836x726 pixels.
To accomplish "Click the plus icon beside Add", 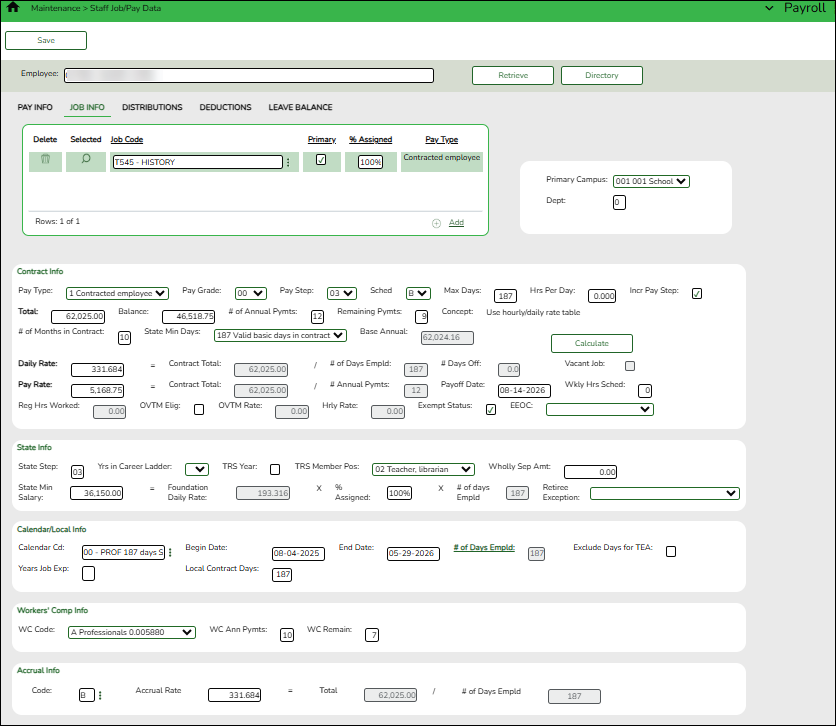I will click(x=436, y=223).
